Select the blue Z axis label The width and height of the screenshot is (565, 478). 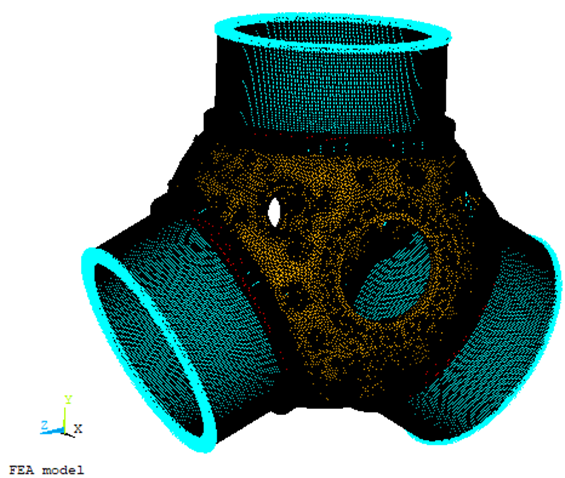pos(44,425)
